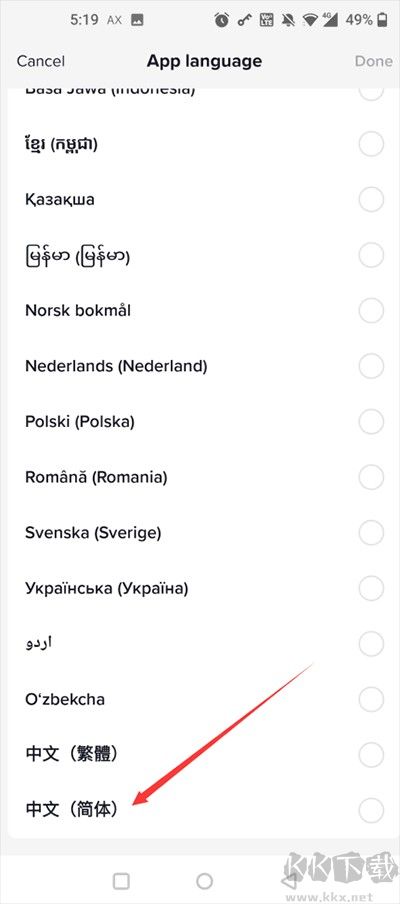Select the 中文（简体）radio button
The width and height of the screenshot is (400, 904).
click(371, 809)
